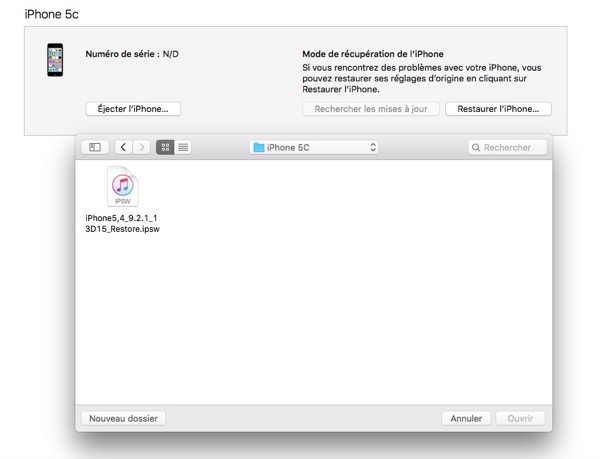
Task: Click the Ouvrir button
Action: [520, 418]
